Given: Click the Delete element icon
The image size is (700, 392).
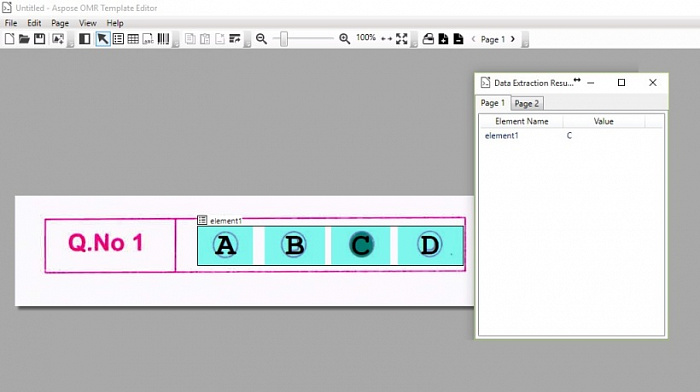Looking at the screenshot, I should [x=220, y=39].
